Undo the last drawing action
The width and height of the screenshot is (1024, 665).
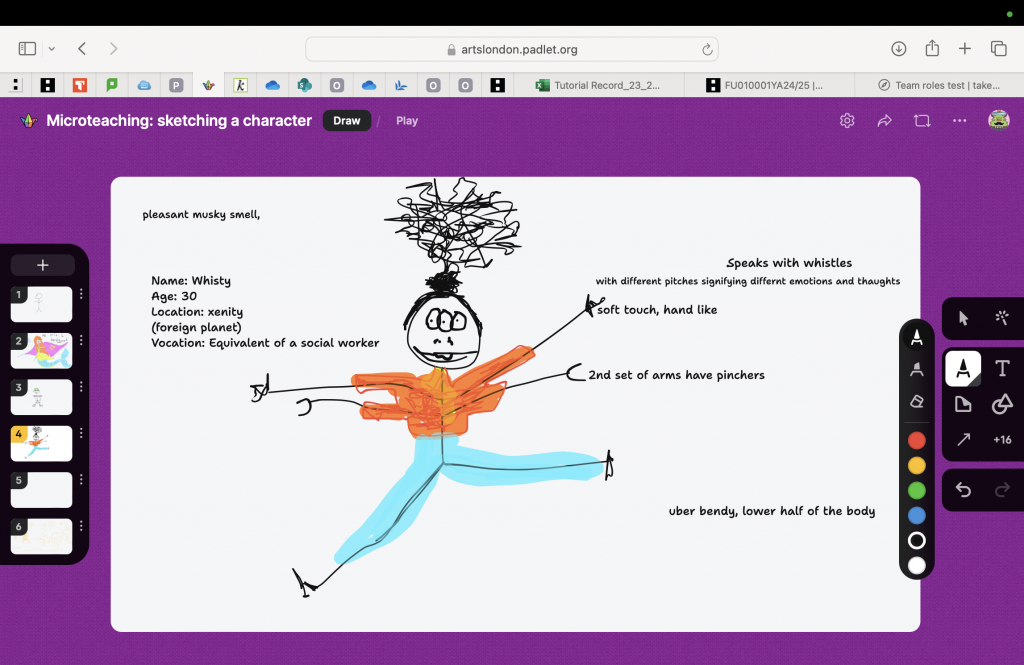coord(963,490)
